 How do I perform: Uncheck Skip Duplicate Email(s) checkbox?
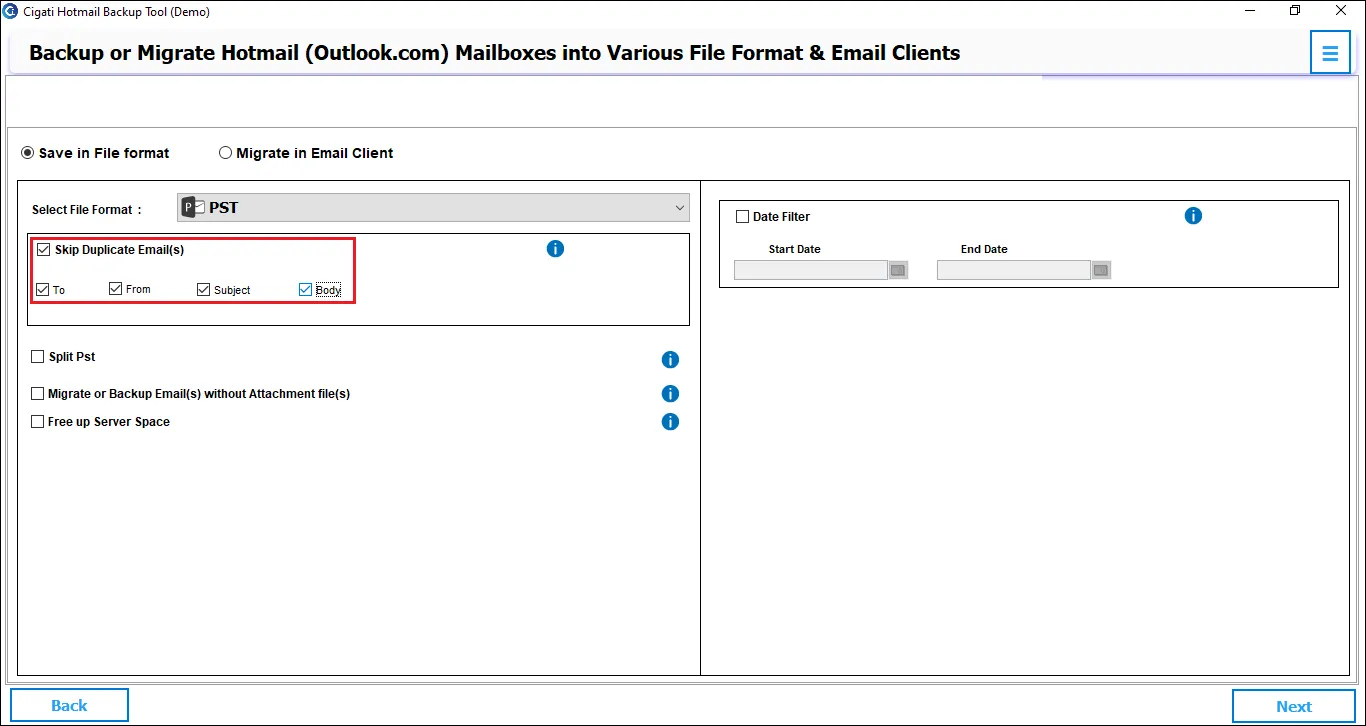click(x=43, y=250)
